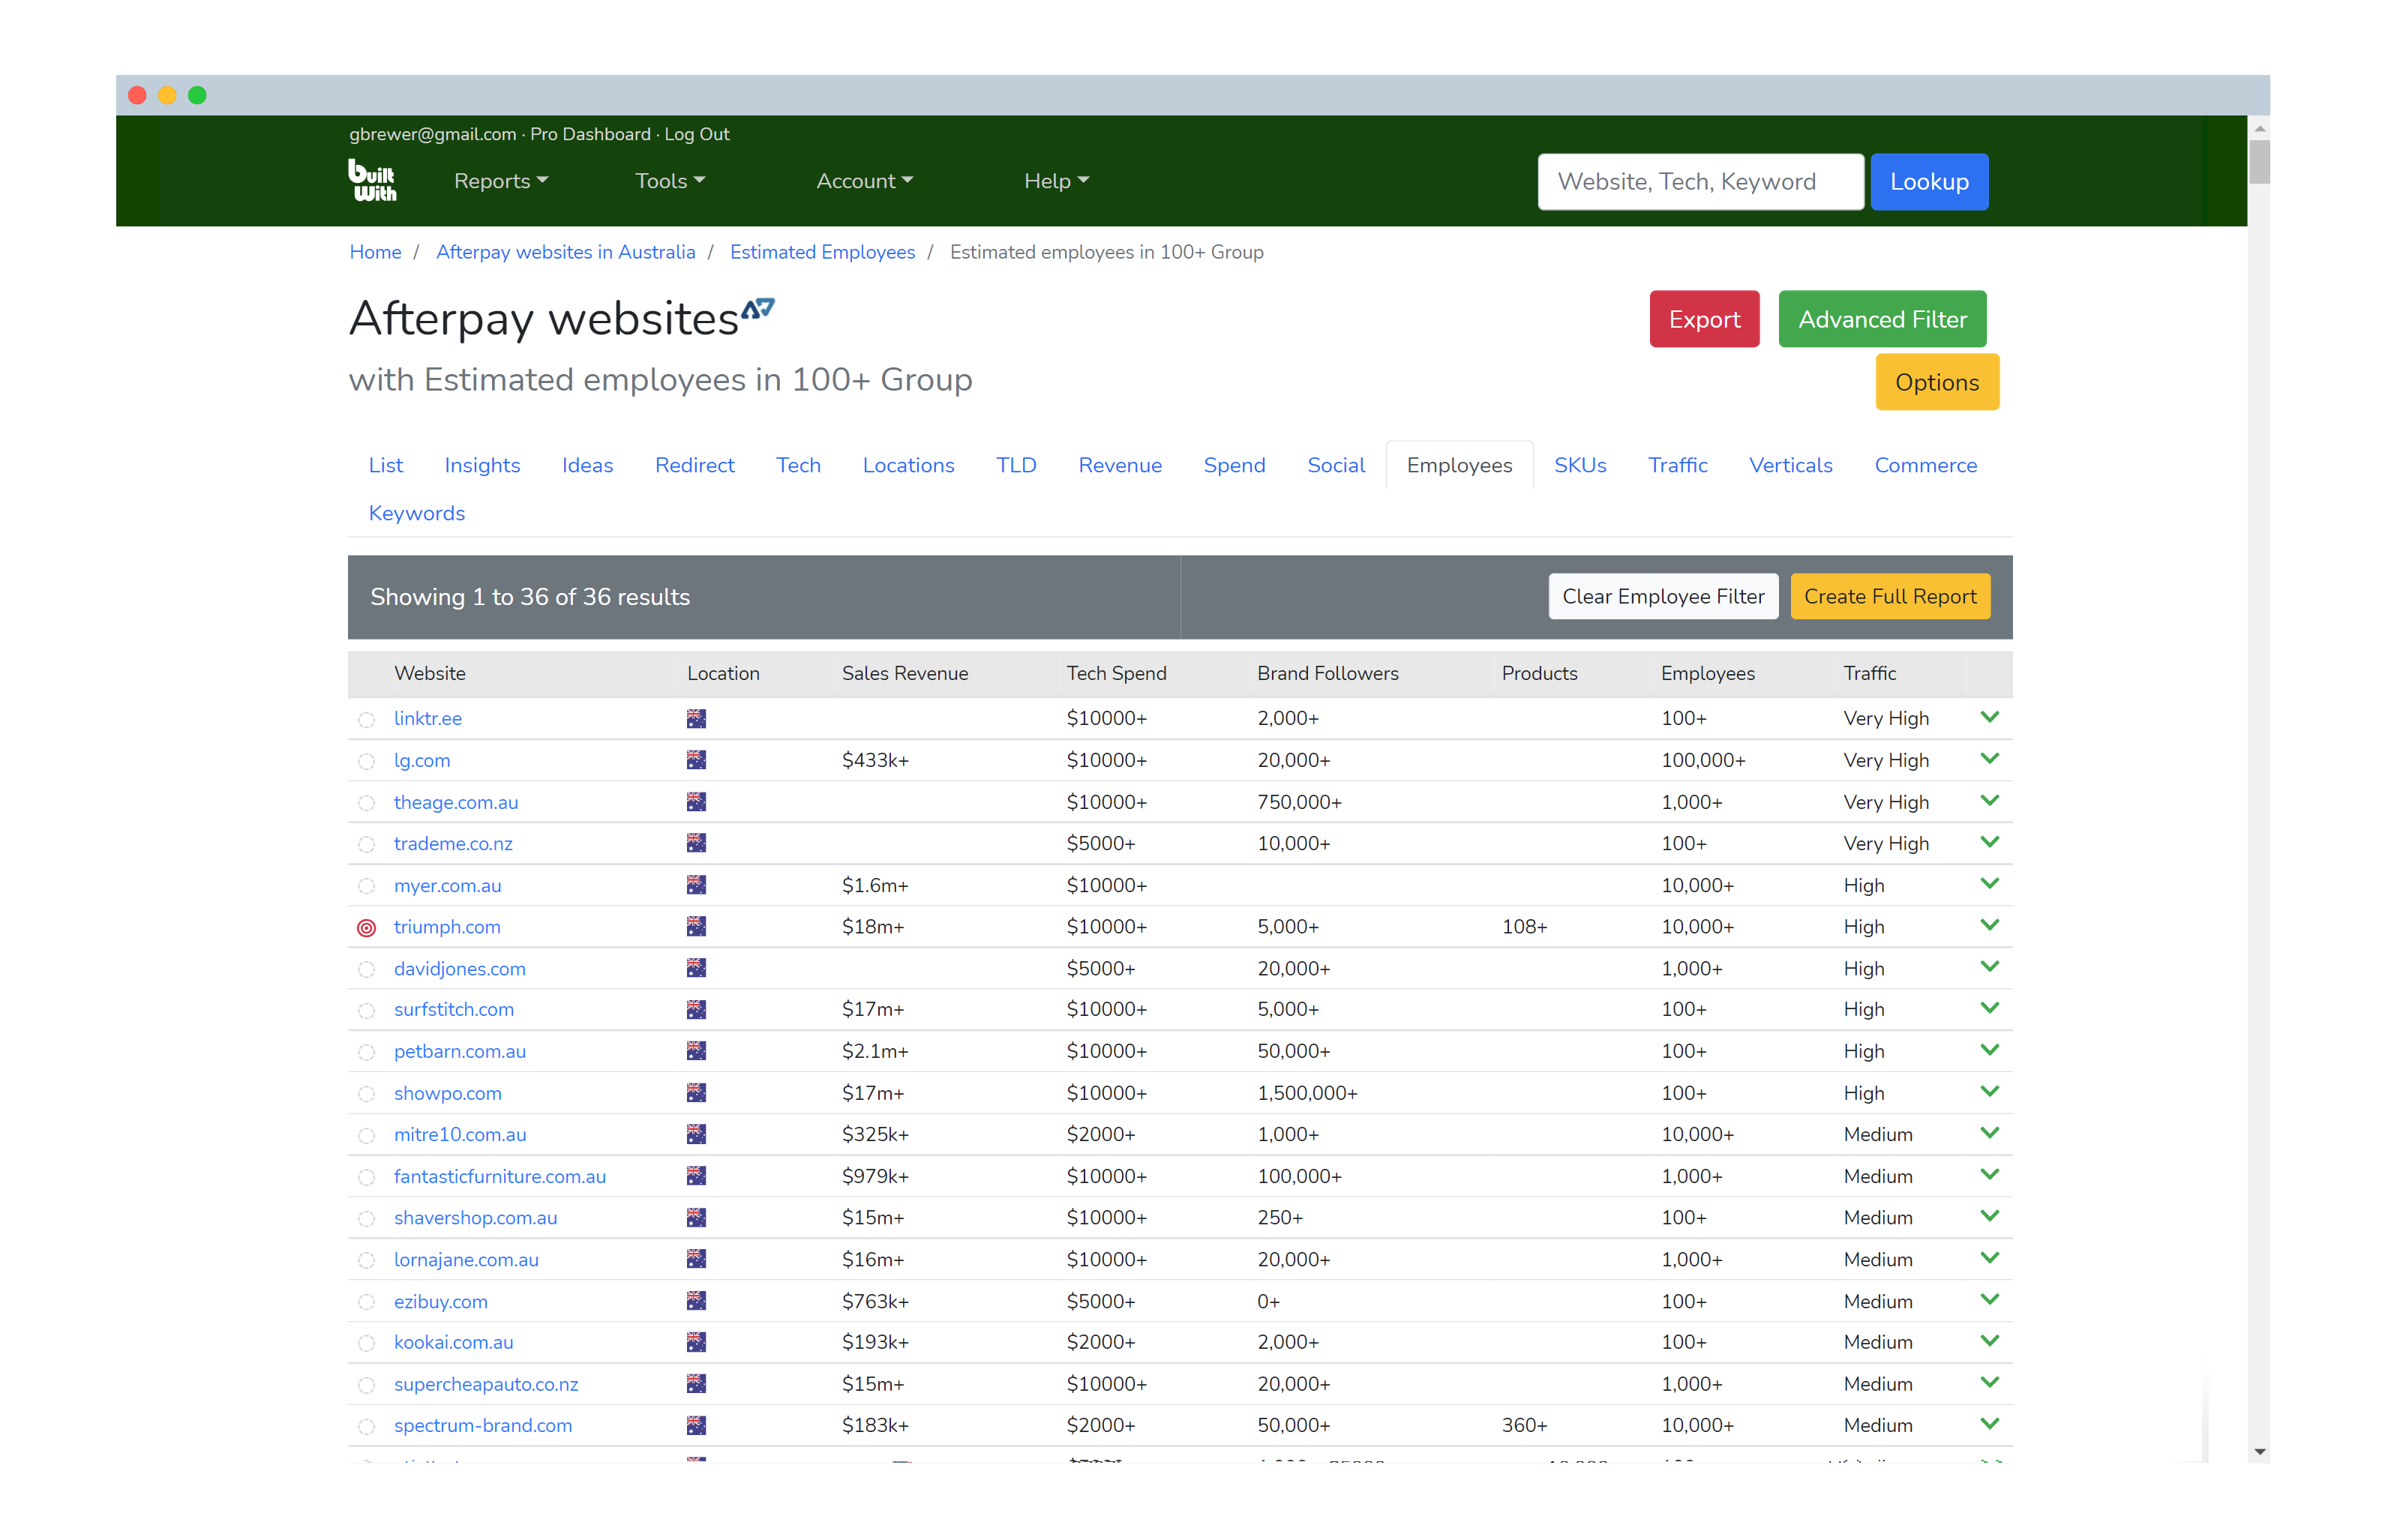The width and height of the screenshot is (2385, 1540).
Task: Click the vertical scrollbar thumb
Action: [2258, 162]
